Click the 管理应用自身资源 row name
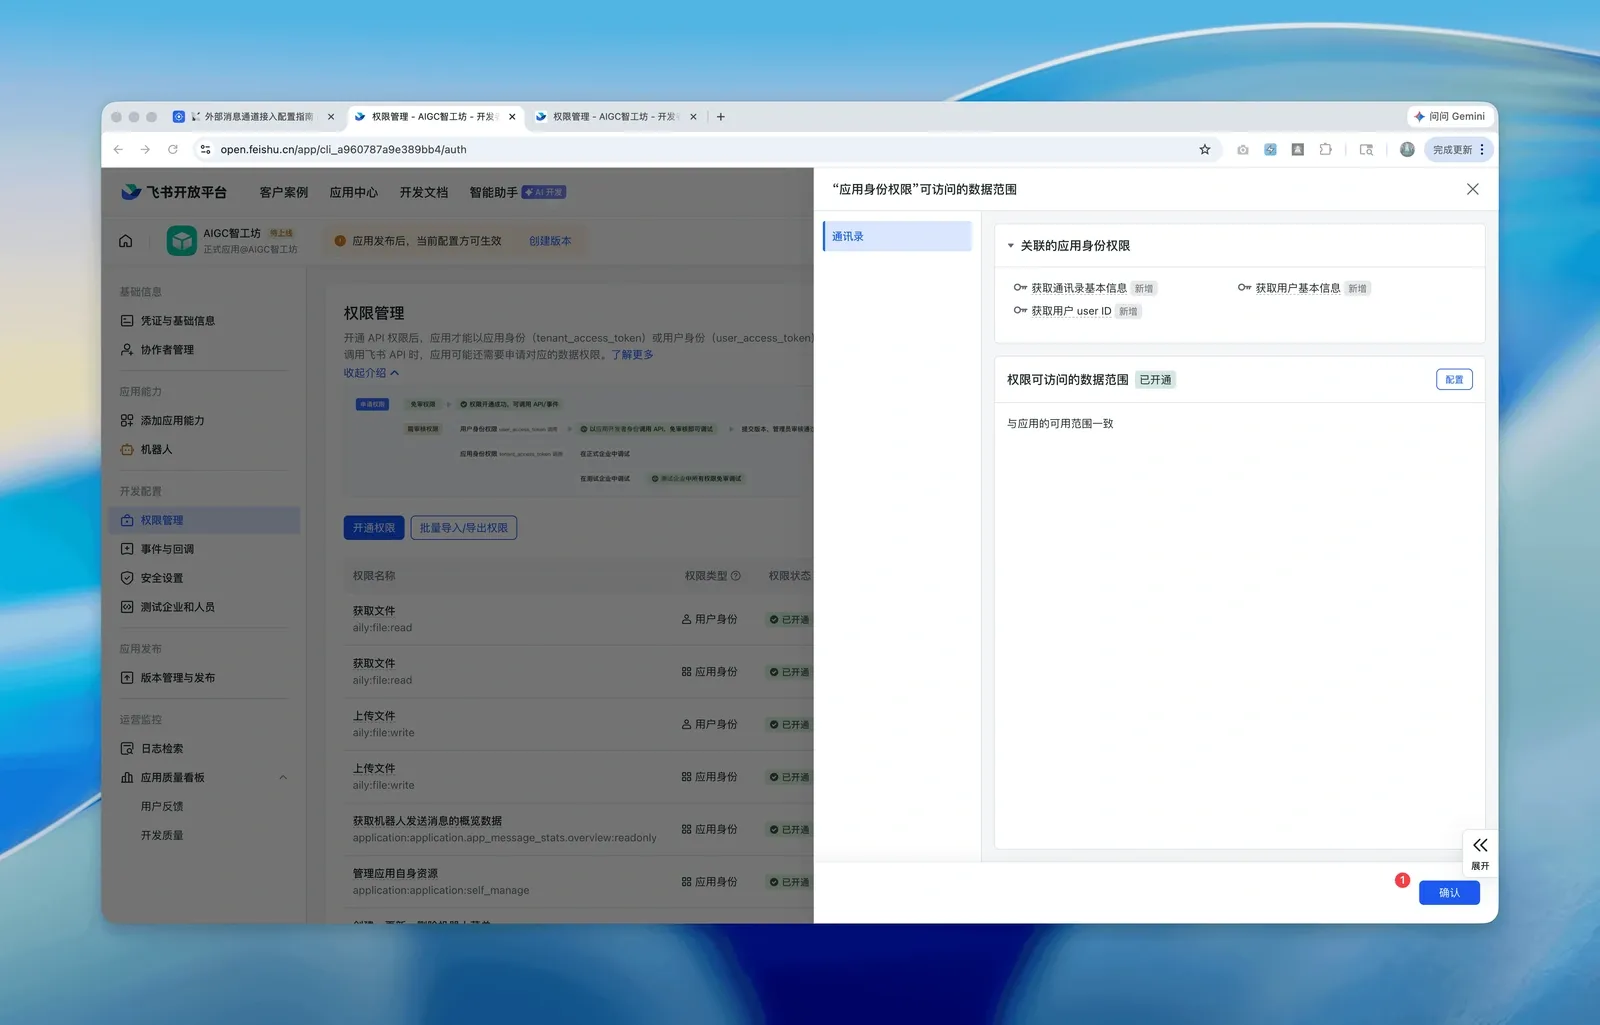Viewport: 1600px width, 1025px height. tap(395, 874)
